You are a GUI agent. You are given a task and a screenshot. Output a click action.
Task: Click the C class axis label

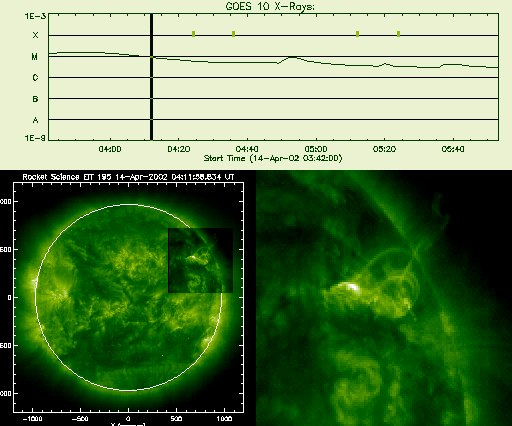35,78
